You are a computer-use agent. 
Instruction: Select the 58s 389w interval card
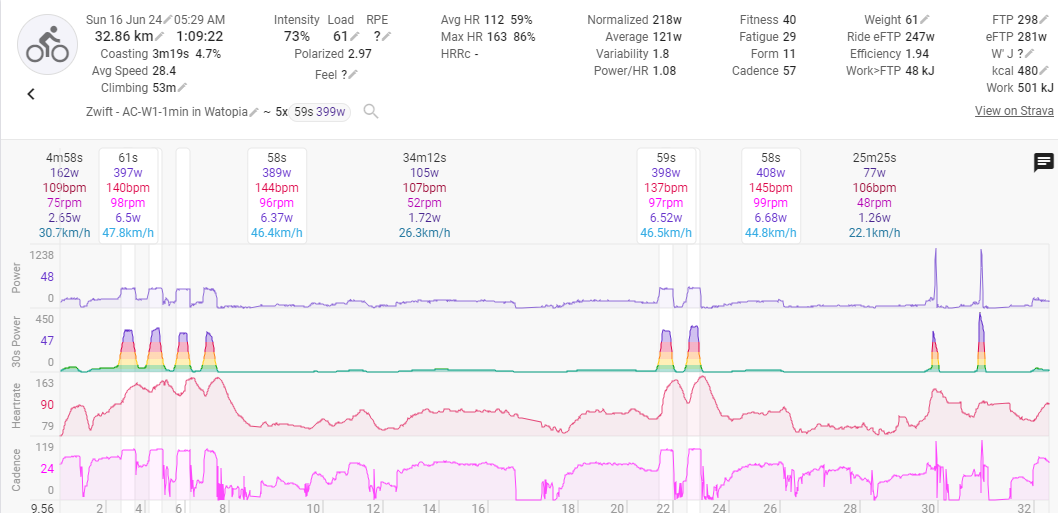(277, 195)
